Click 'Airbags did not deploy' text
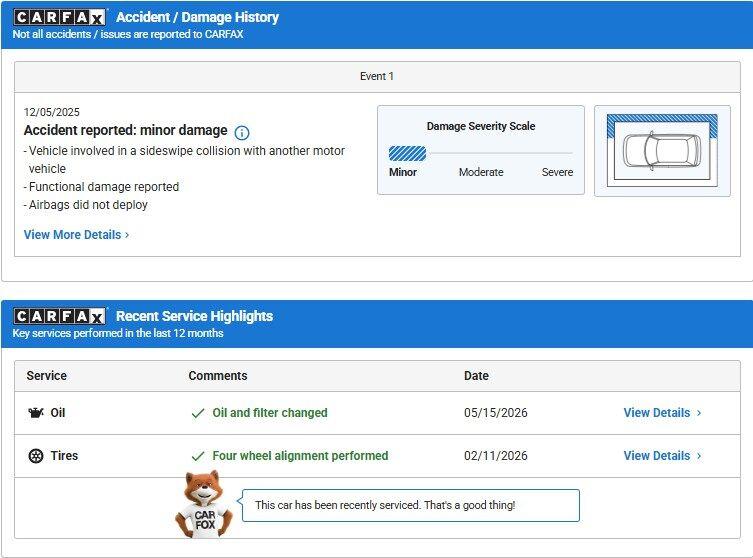The width and height of the screenshot is (753, 558). tap(86, 205)
